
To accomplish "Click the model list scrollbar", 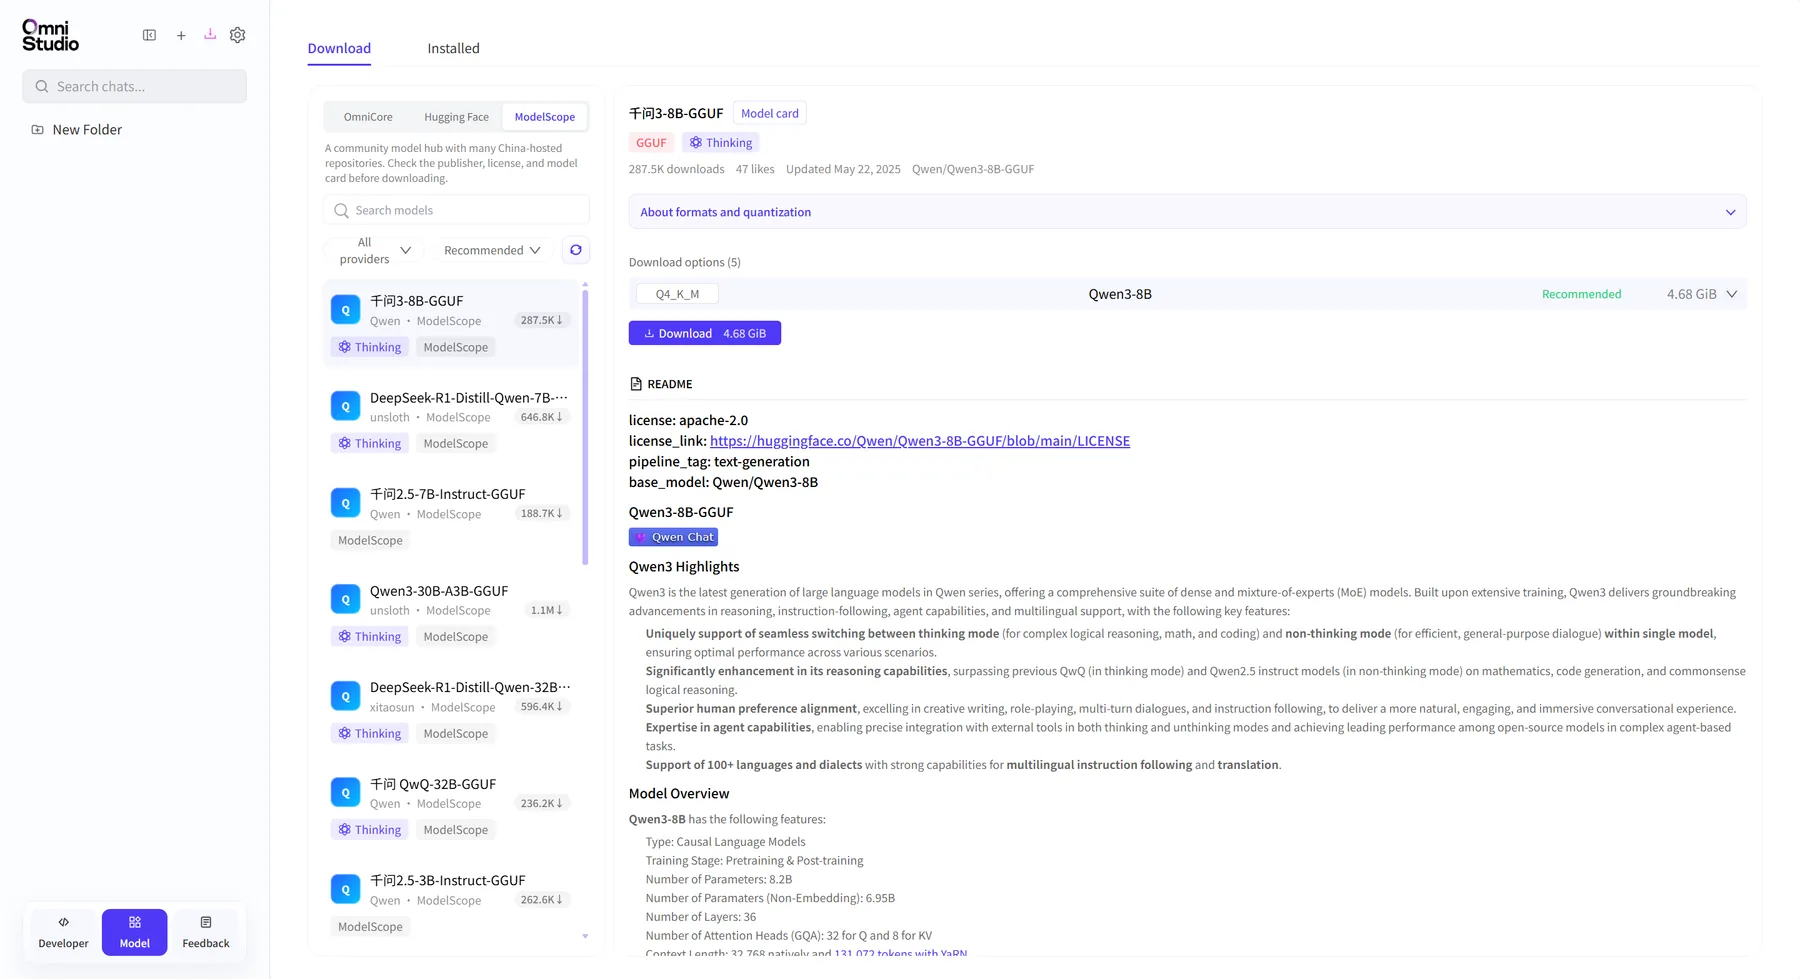I will pos(585,426).
